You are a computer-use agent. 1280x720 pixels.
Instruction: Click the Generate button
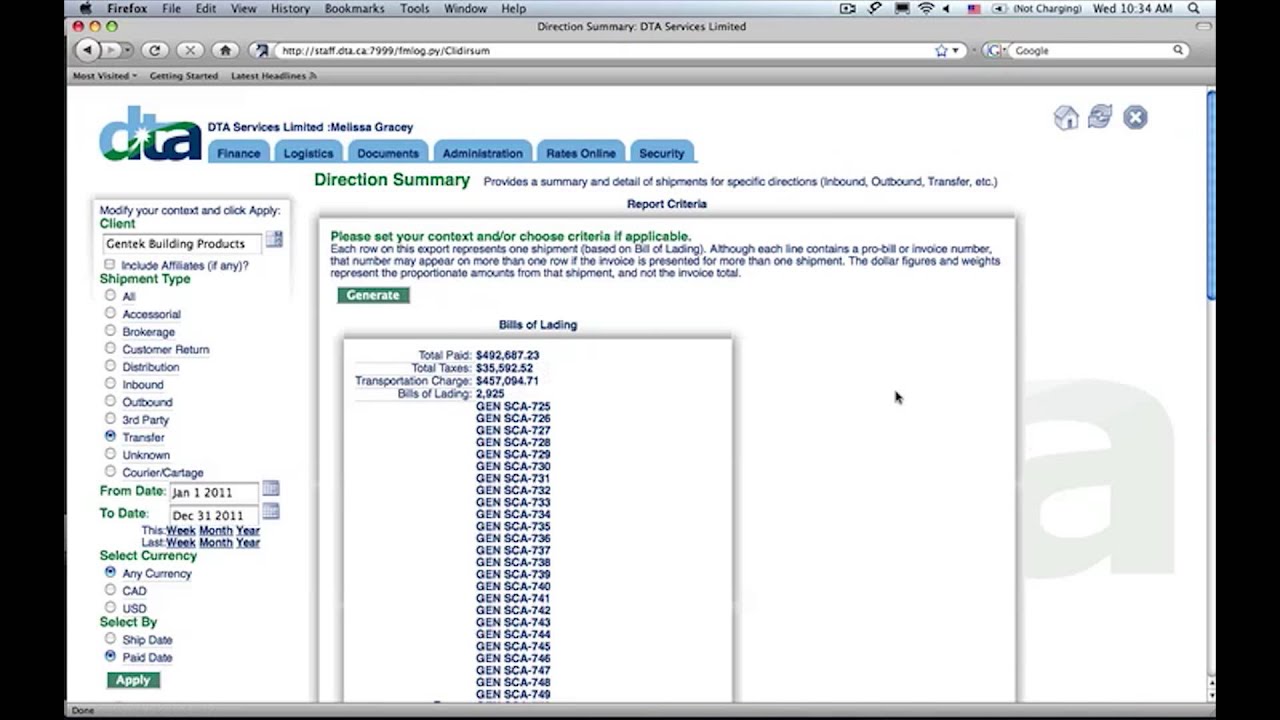373,295
